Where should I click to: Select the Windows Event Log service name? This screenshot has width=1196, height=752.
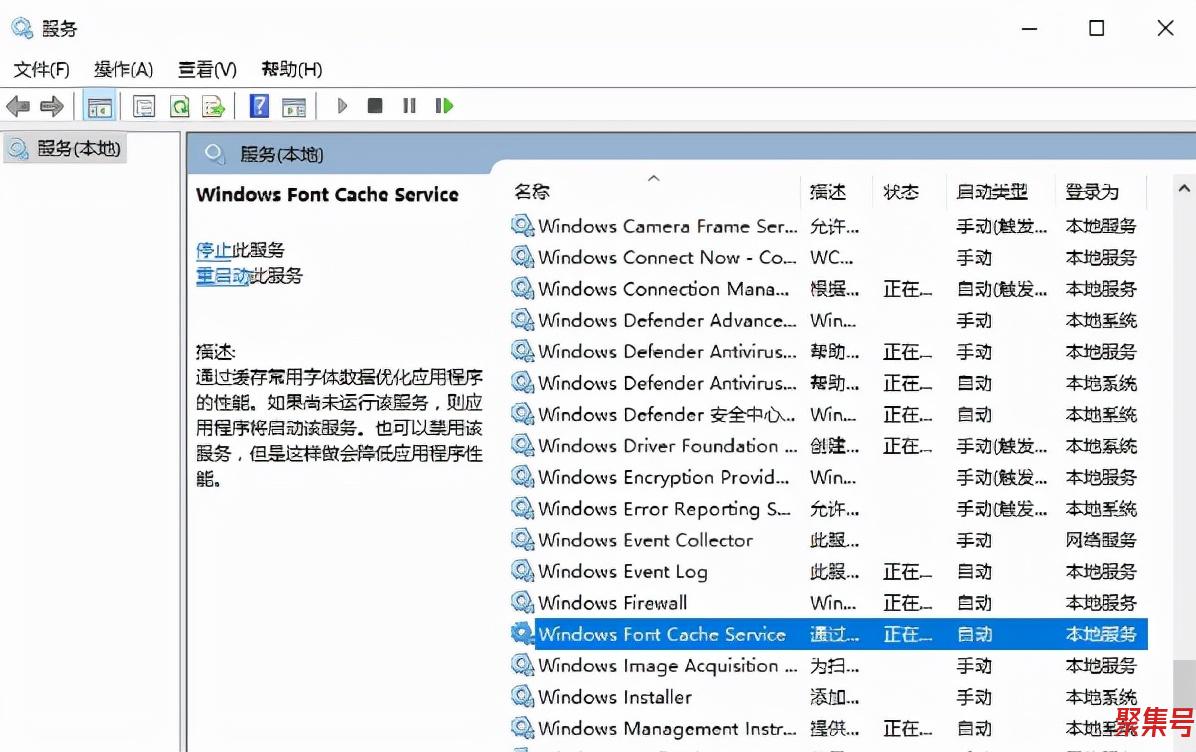click(622, 571)
